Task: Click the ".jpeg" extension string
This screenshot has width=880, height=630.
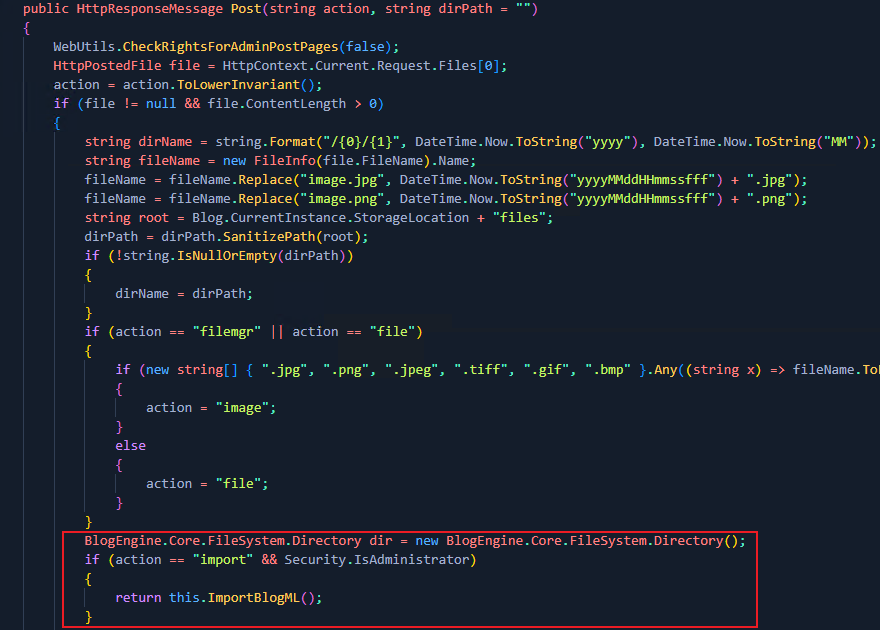Action: 411,370
